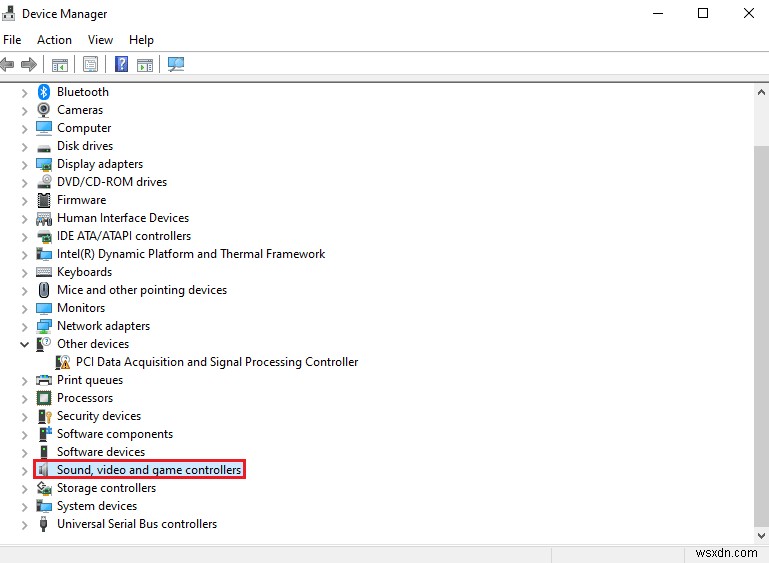This screenshot has width=769, height=563.
Task: Click the vertical scrollbar thumb
Action: point(761,335)
